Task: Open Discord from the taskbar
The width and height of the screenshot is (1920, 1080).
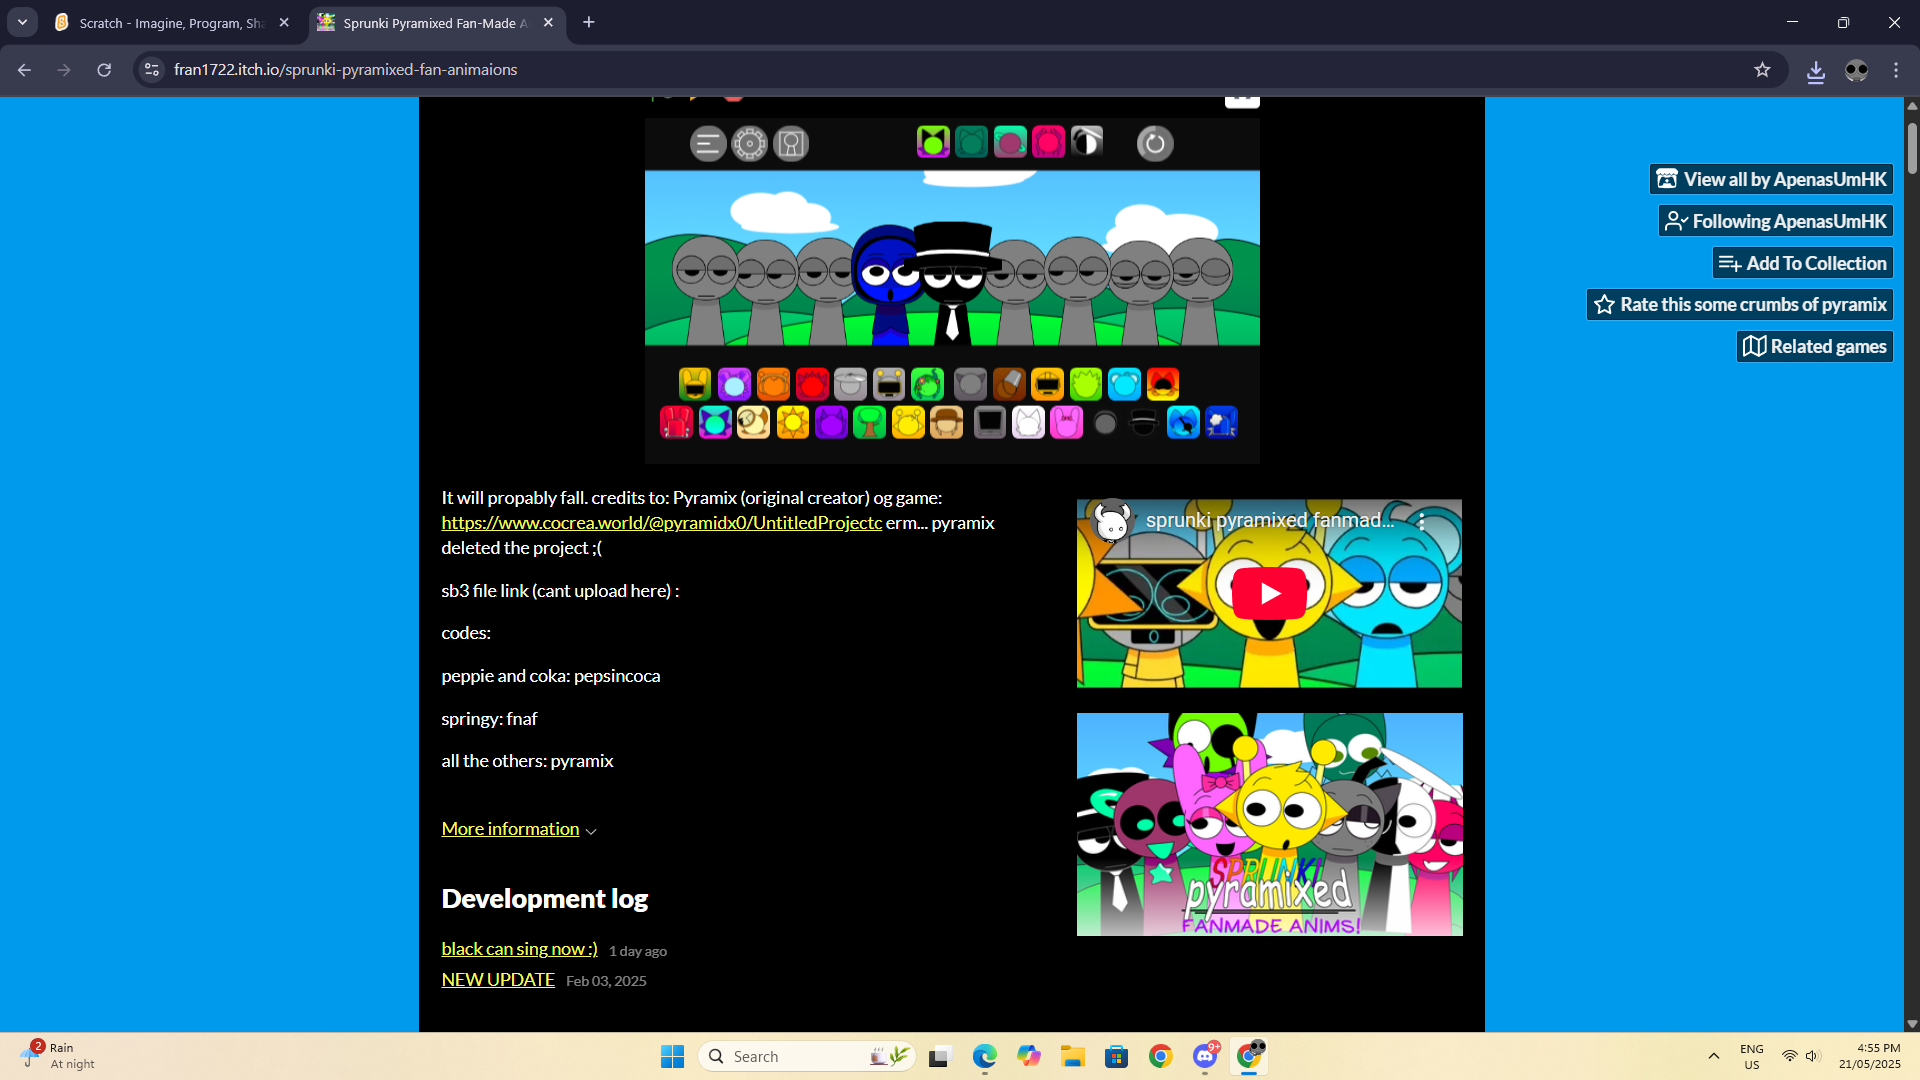Action: [x=1205, y=1056]
